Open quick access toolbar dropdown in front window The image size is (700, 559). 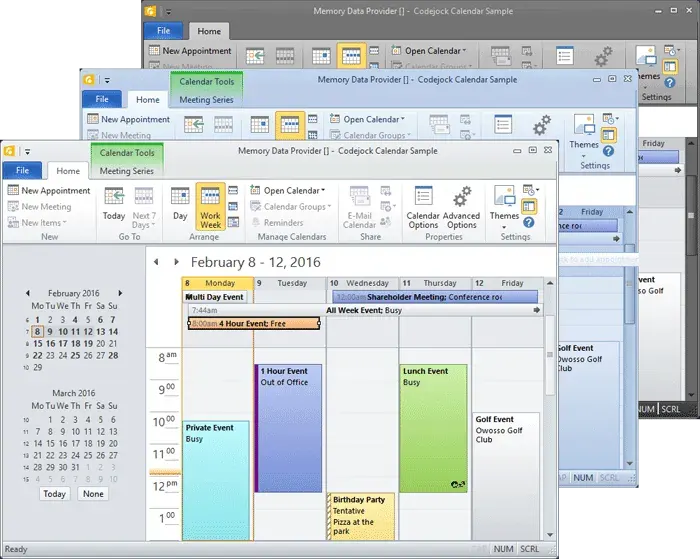[27, 152]
